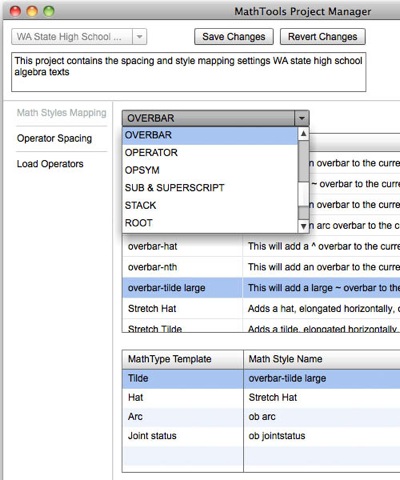The image size is (400, 480).
Task: Click the ob jointstatus mapping cell
Action: point(322,436)
